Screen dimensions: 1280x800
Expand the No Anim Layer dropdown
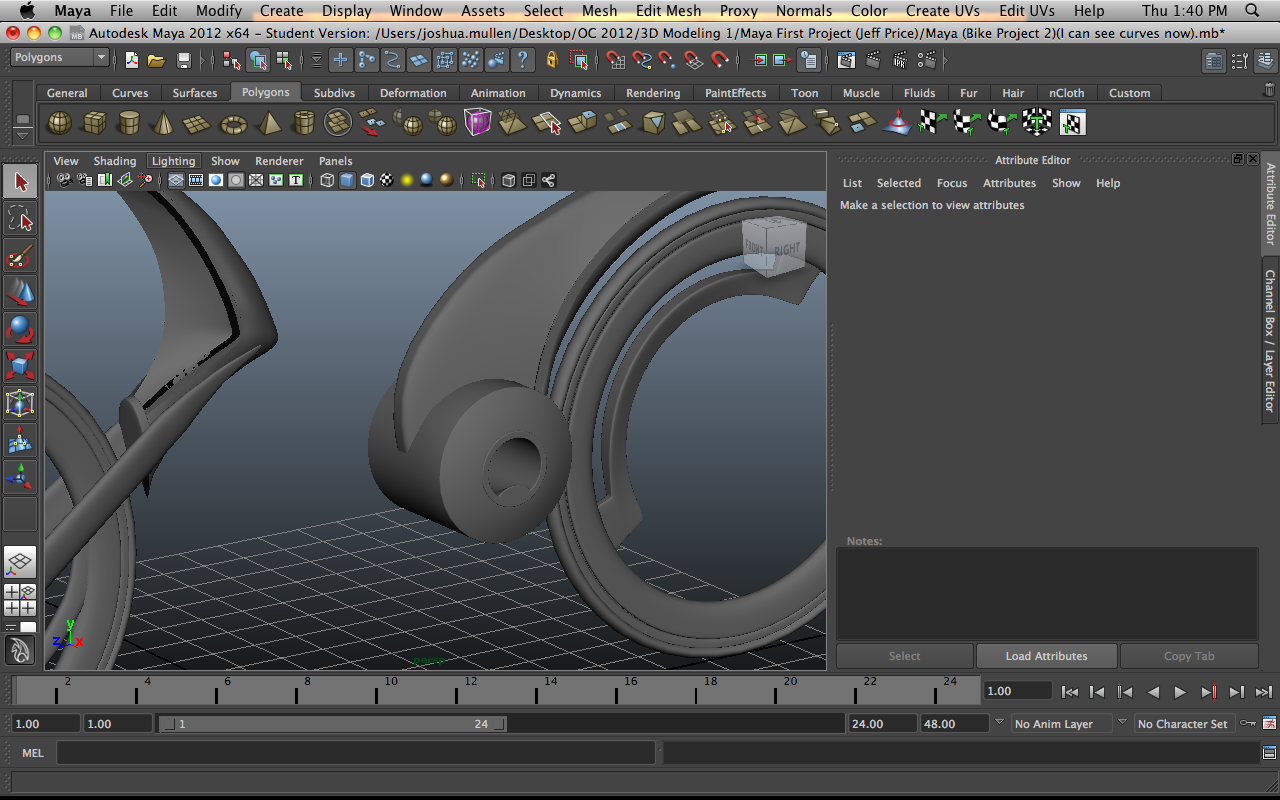1060,723
